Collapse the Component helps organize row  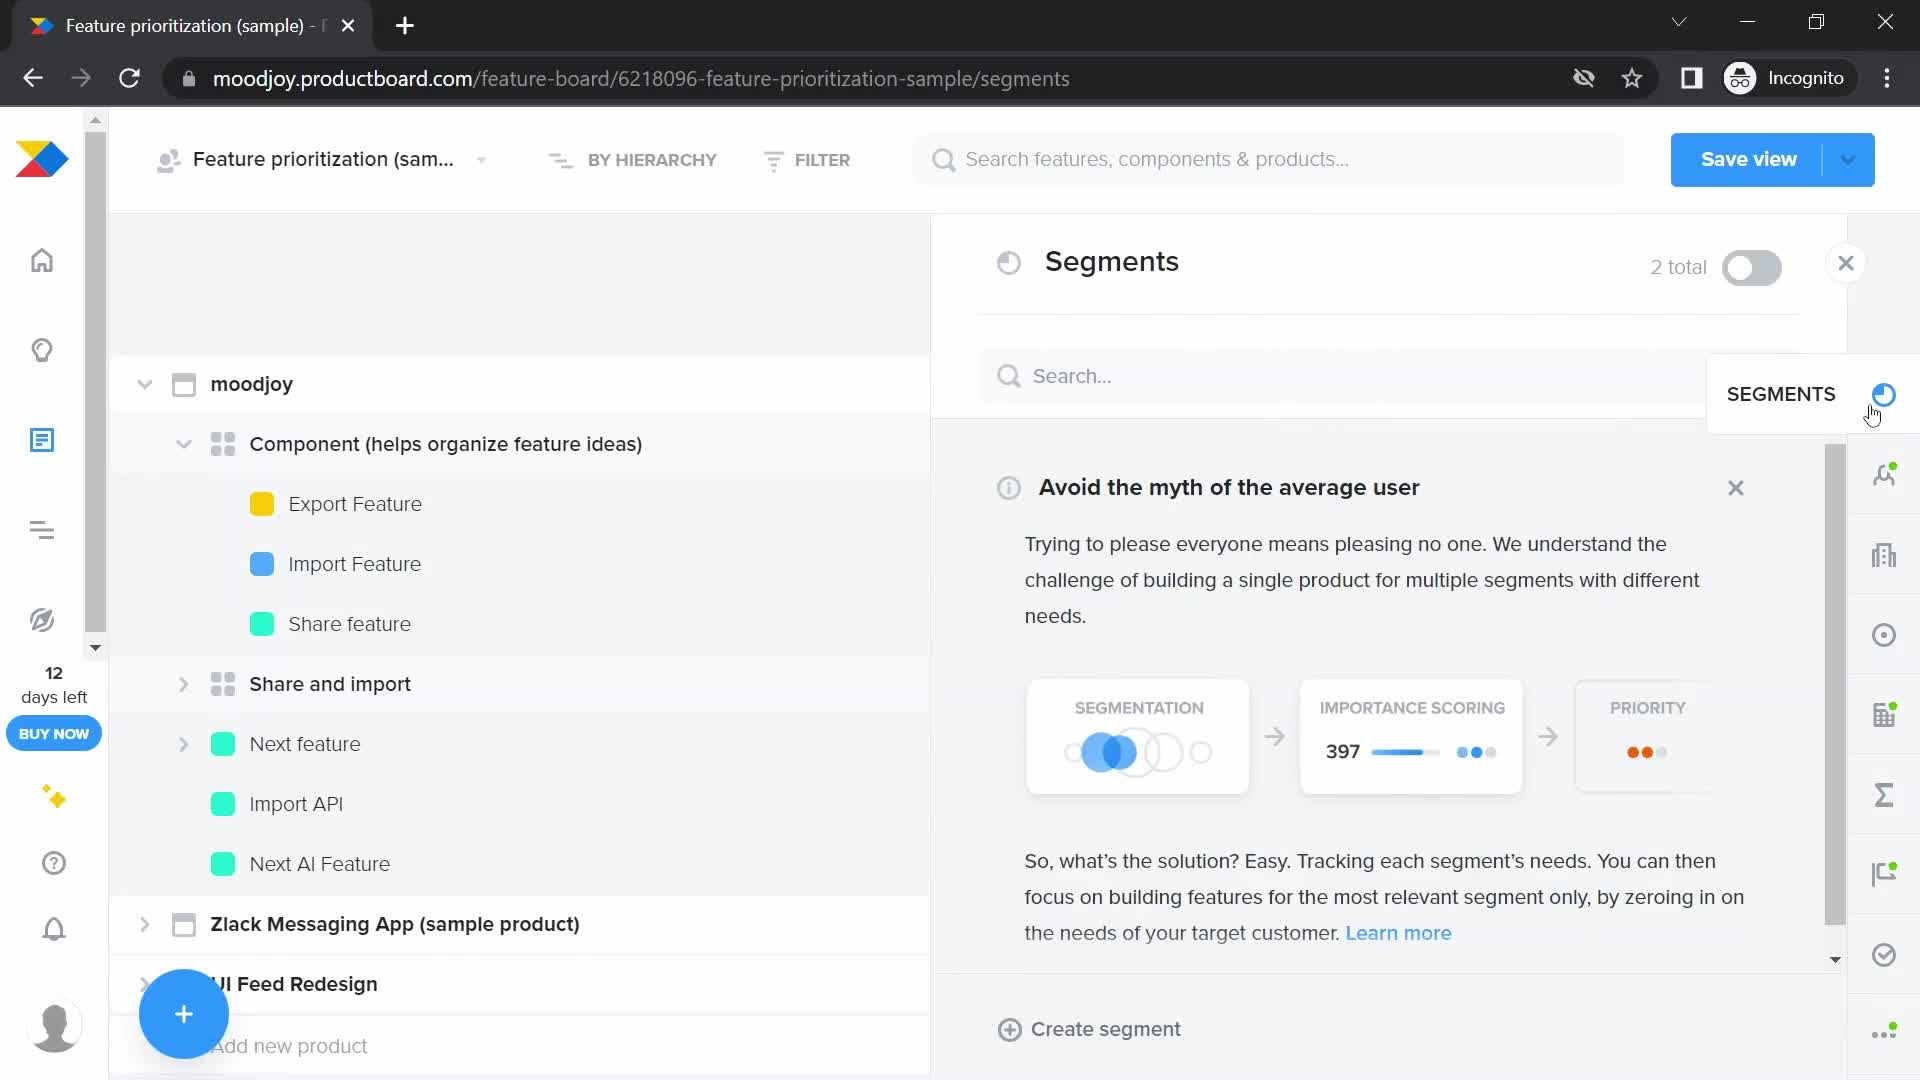[184, 444]
